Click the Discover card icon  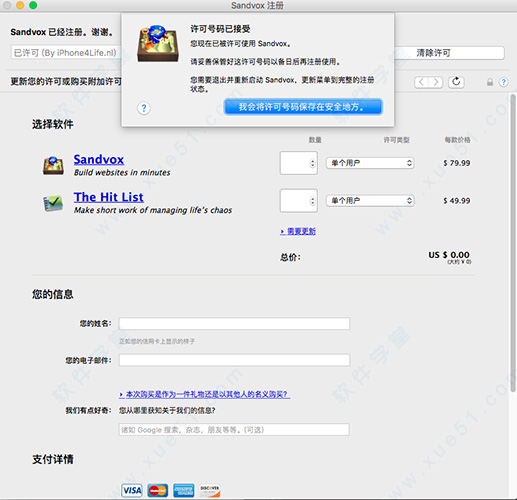tap(210, 490)
